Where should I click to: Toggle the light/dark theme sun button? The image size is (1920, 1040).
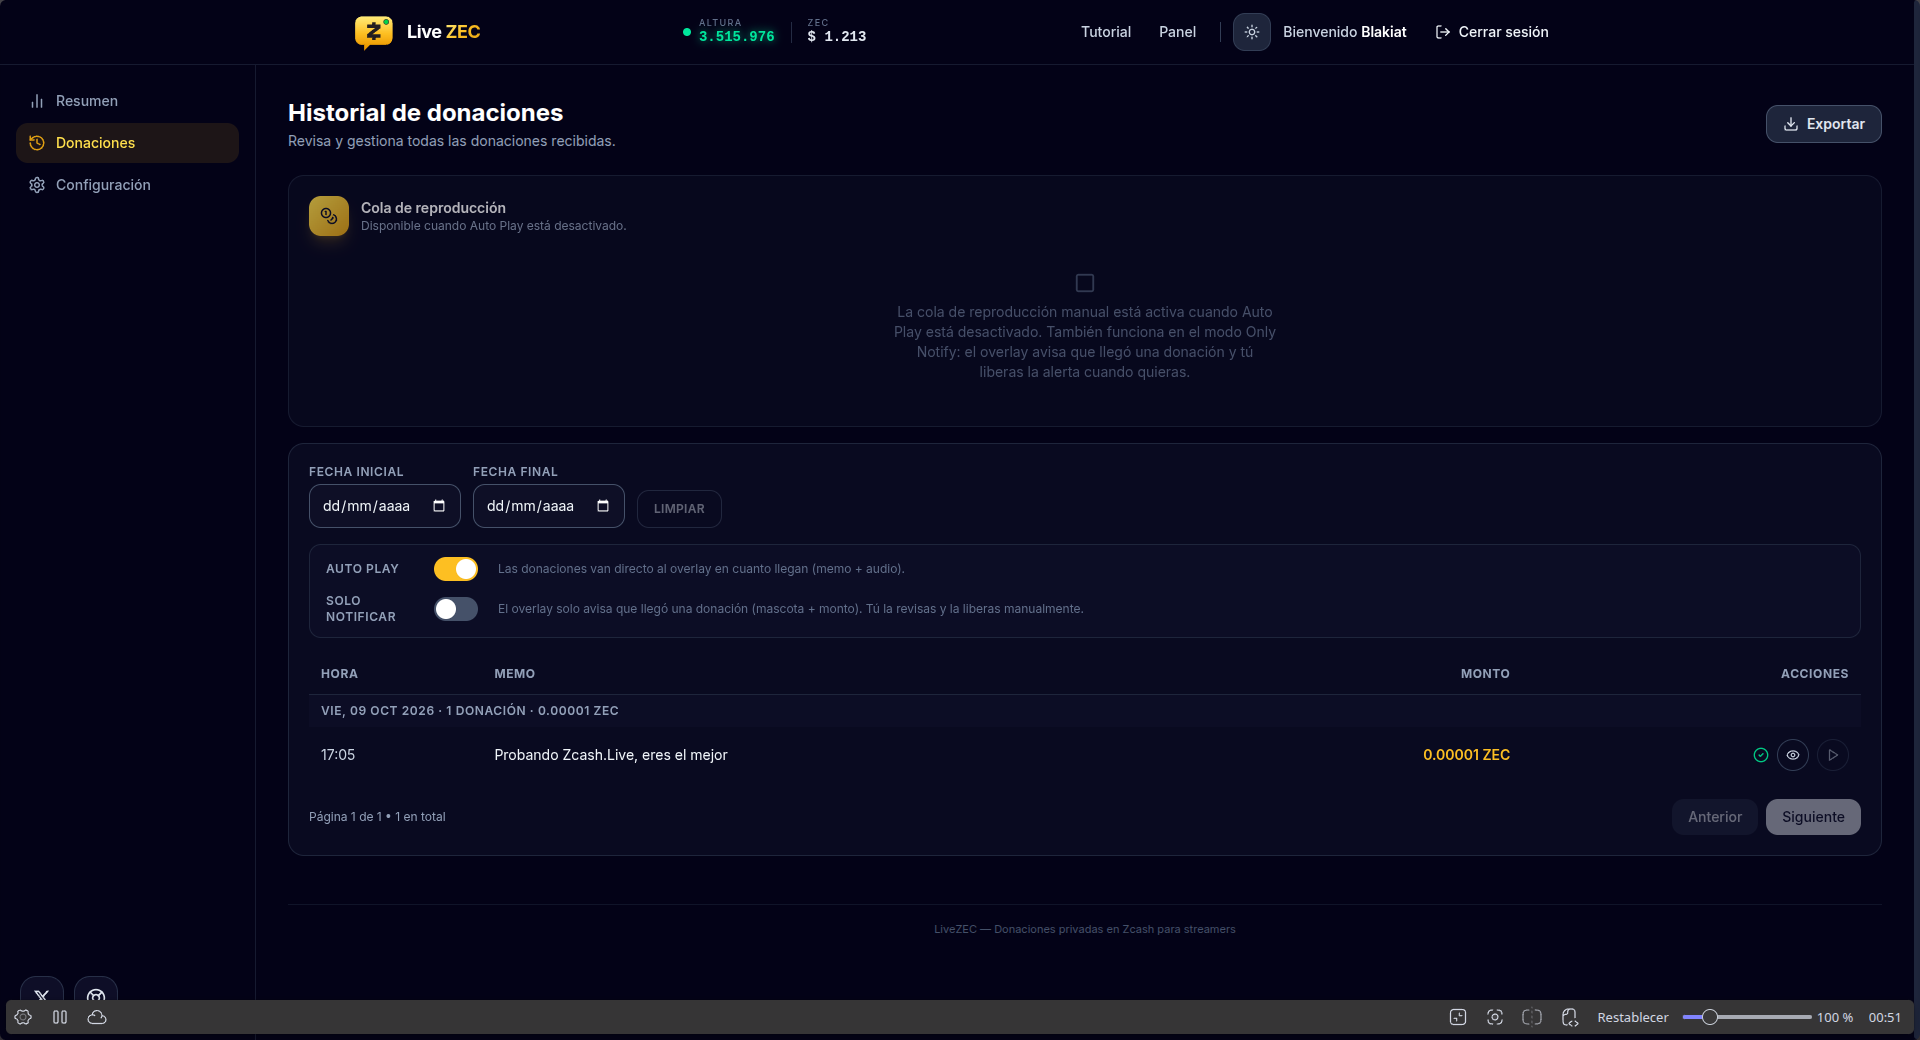pyautogui.click(x=1251, y=32)
